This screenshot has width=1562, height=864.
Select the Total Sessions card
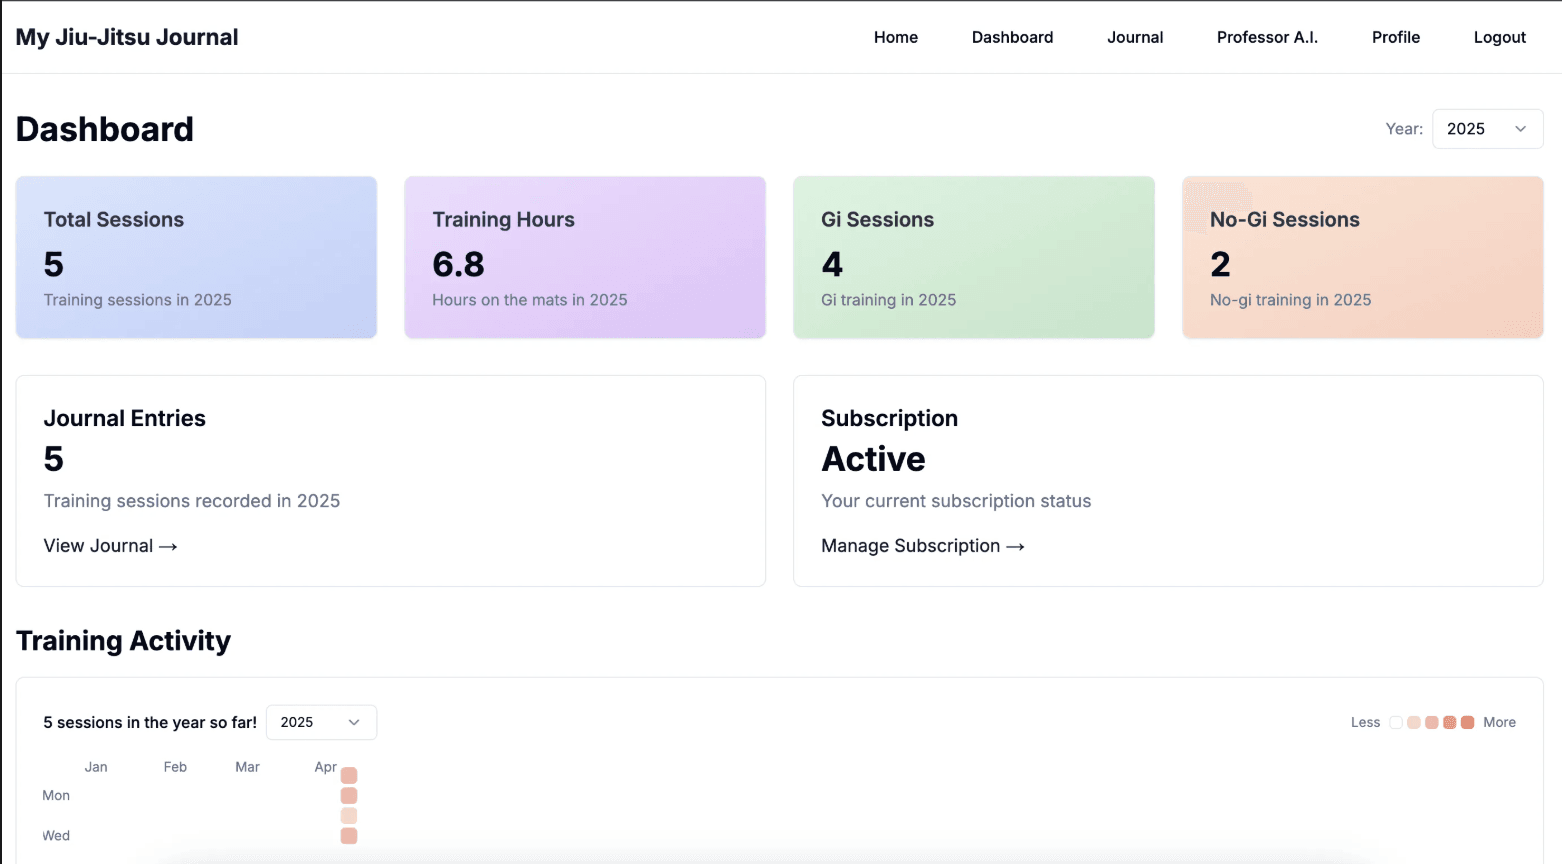point(196,257)
